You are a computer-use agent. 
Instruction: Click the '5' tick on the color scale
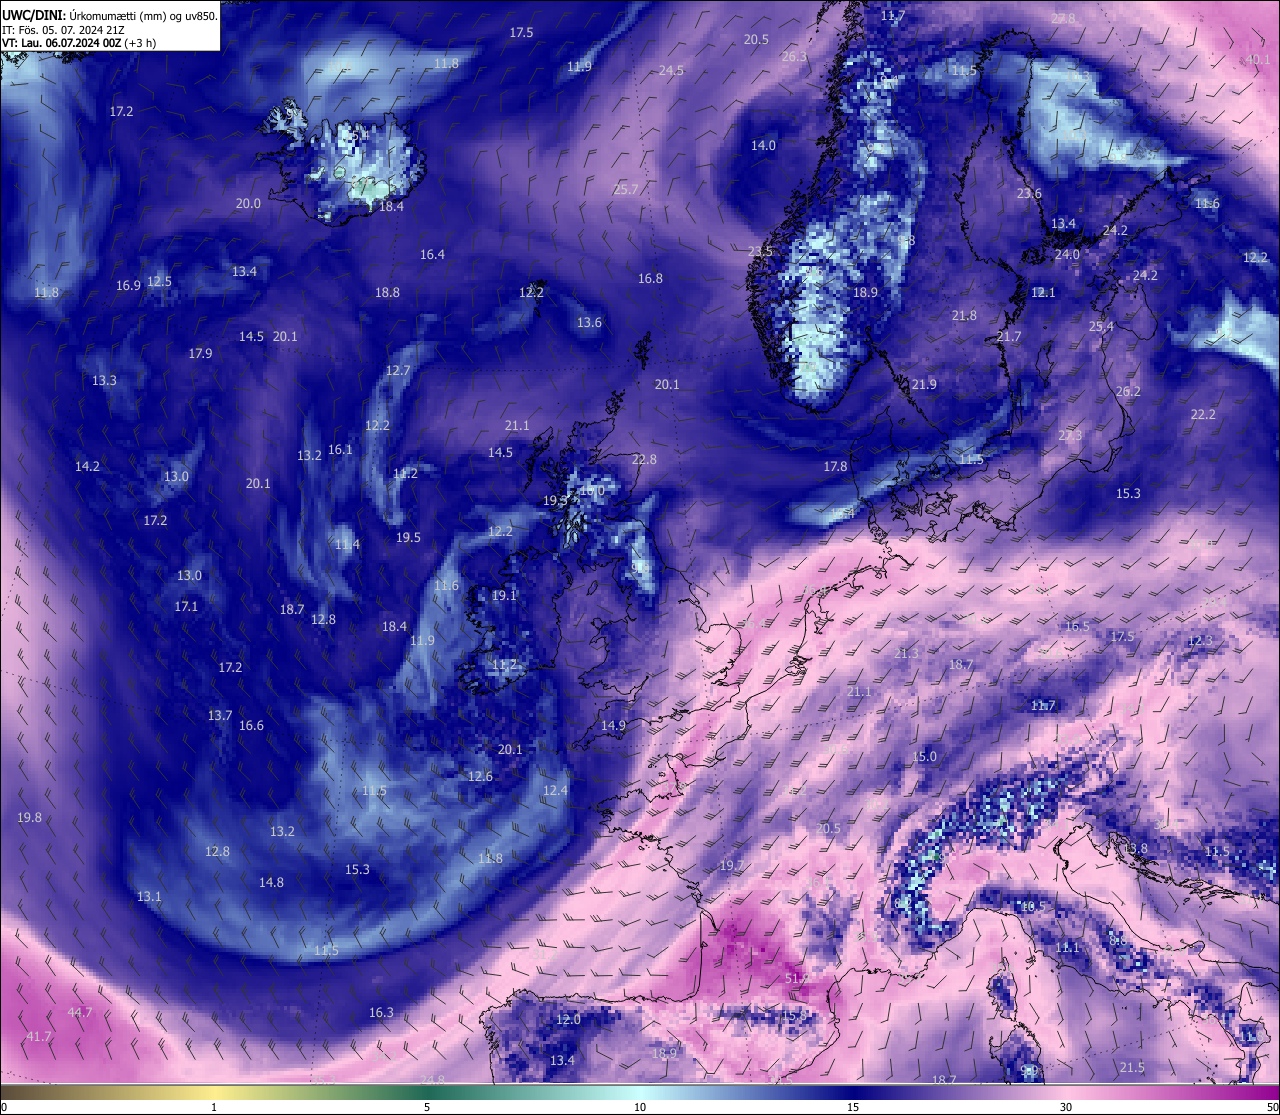point(427,1107)
